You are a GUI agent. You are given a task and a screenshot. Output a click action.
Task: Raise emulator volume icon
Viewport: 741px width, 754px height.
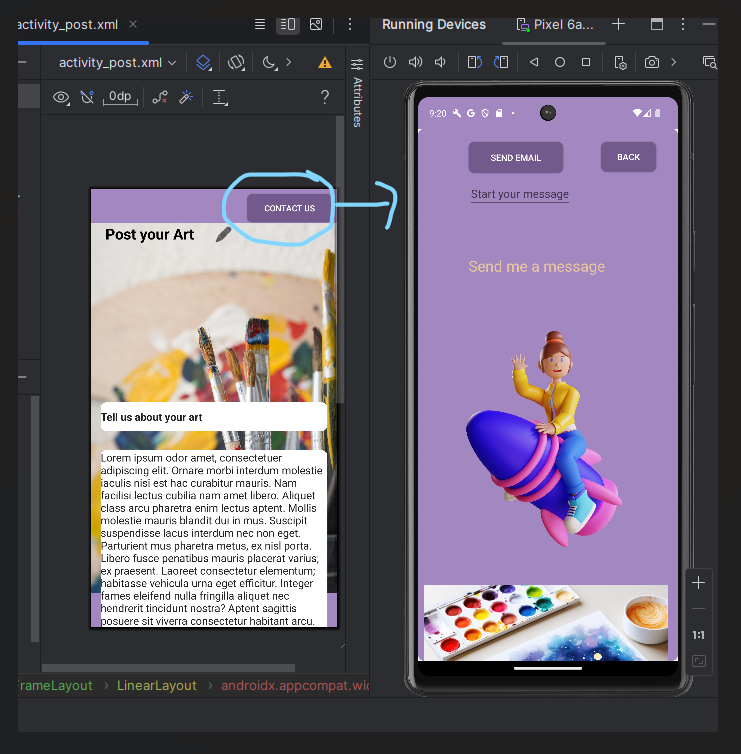pos(415,62)
